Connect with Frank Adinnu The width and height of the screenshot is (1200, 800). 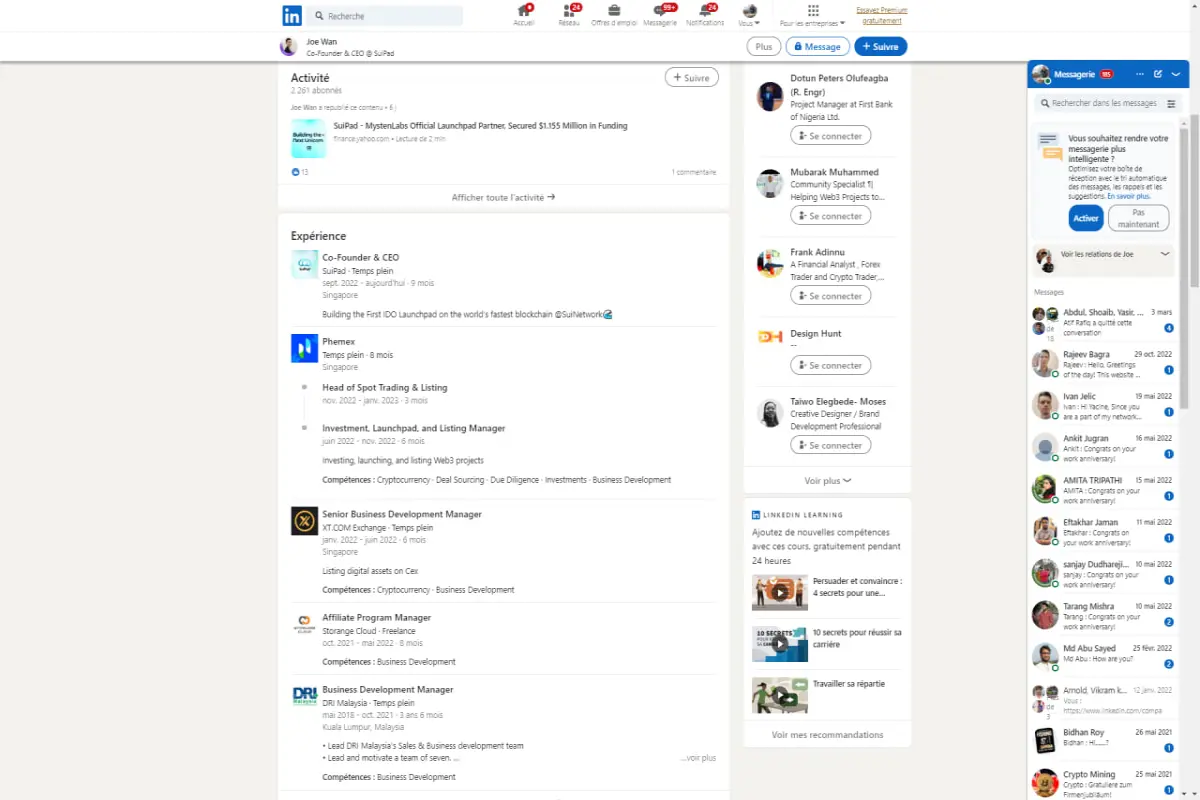click(830, 296)
